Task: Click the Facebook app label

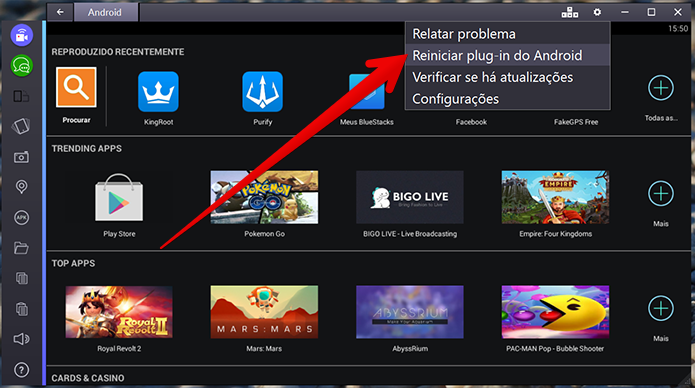Action: pos(471,122)
